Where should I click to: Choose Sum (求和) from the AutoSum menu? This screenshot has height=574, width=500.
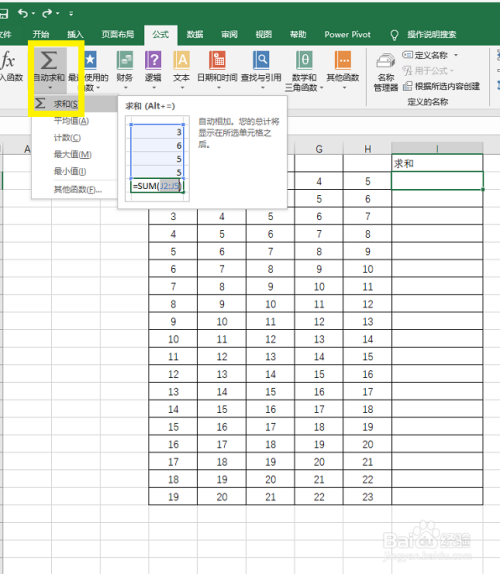[x=74, y=104]
